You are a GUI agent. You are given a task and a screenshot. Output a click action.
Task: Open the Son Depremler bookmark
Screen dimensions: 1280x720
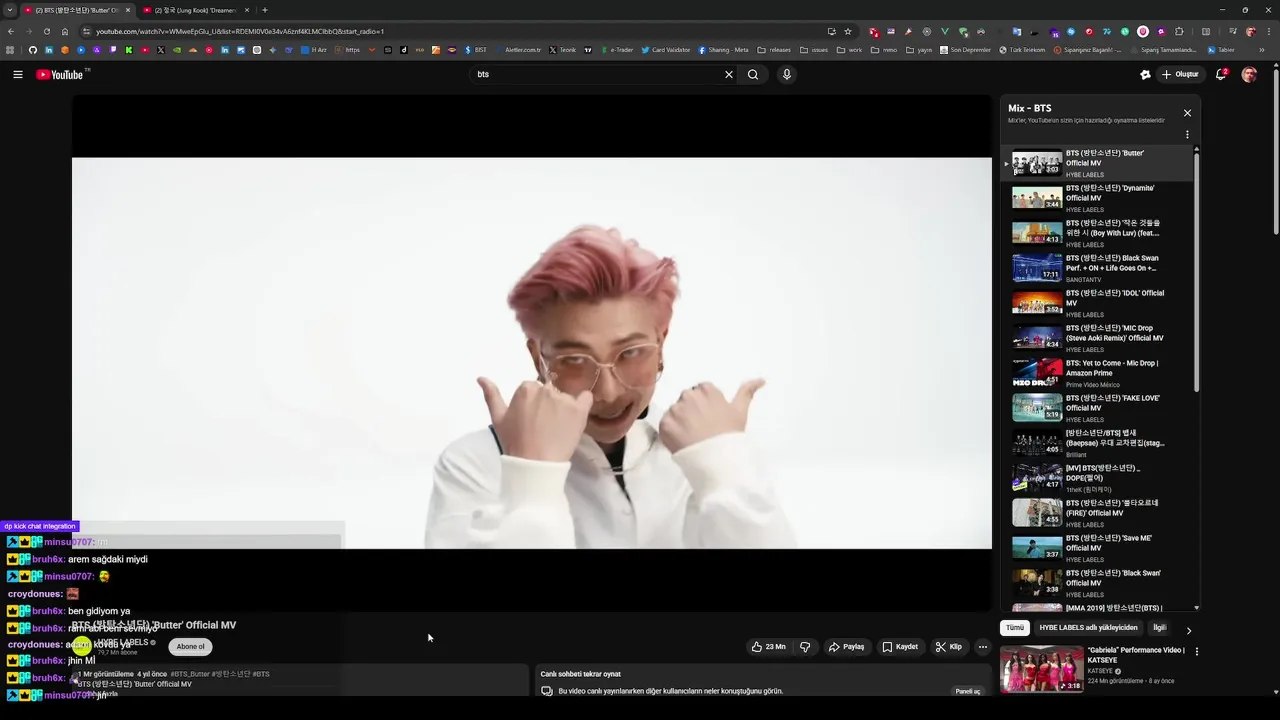(x=965, y=50)
